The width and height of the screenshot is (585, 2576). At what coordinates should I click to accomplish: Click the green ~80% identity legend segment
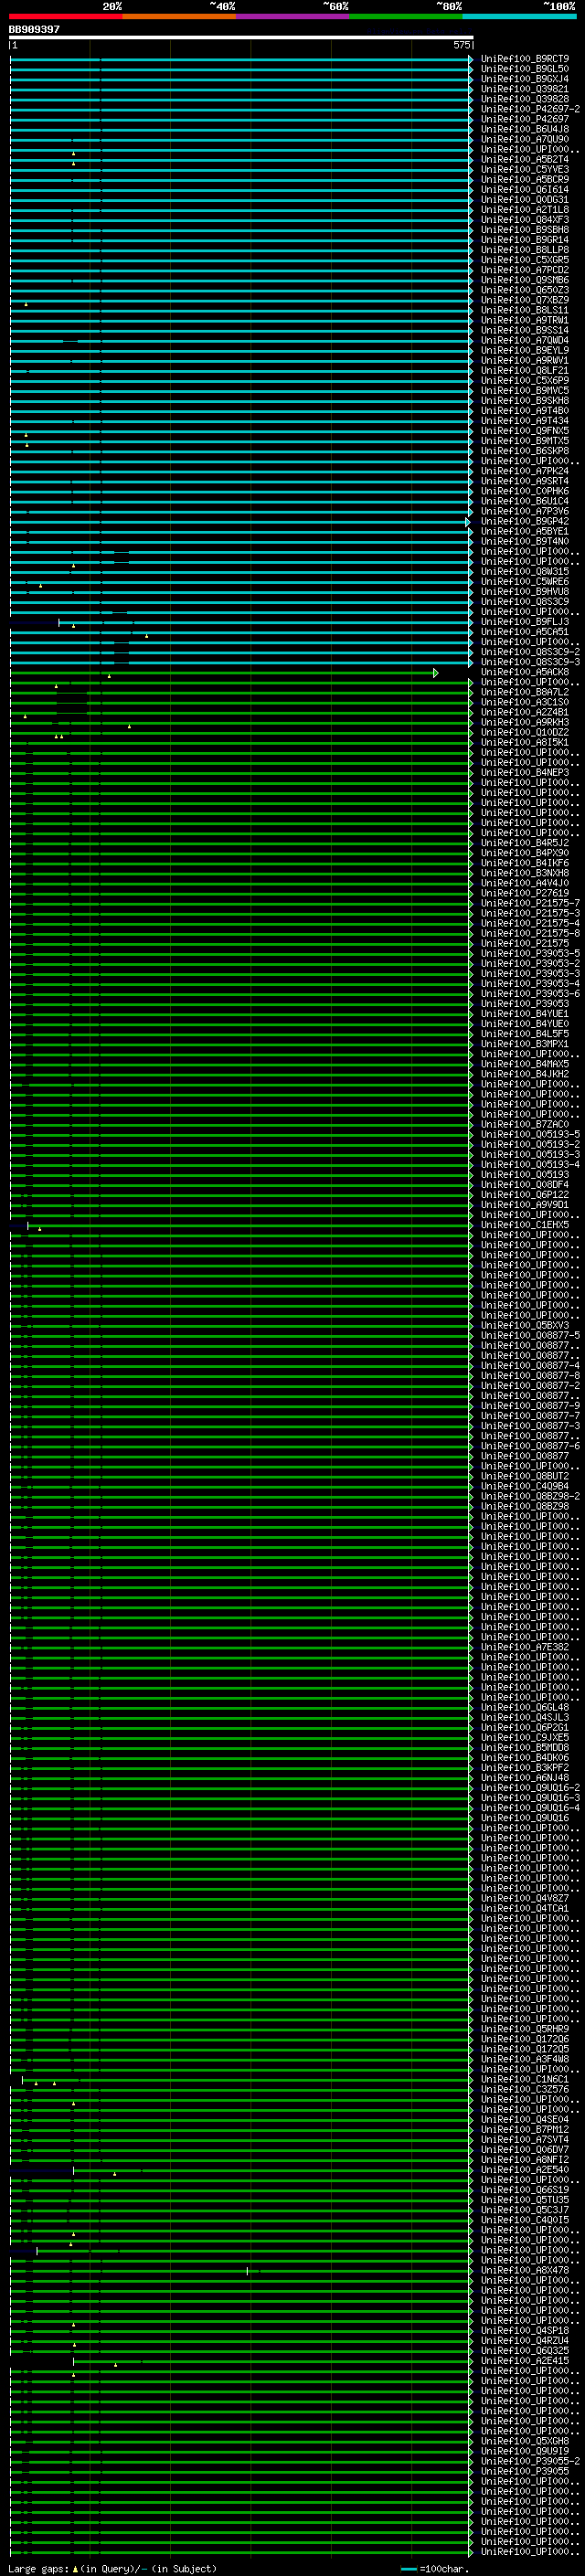click(405, 16)
